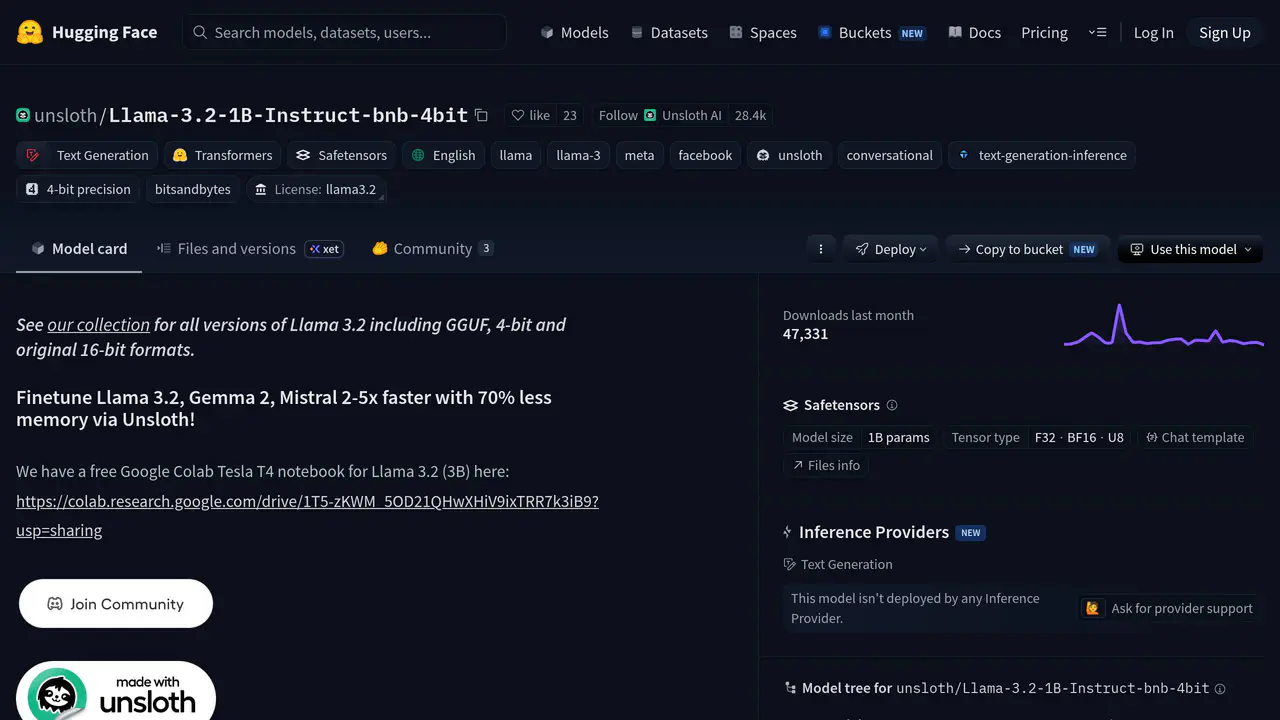Select the conversational tag
Image resolution: width=1280 pixels, height=720 pixels.
coord(889,155)
